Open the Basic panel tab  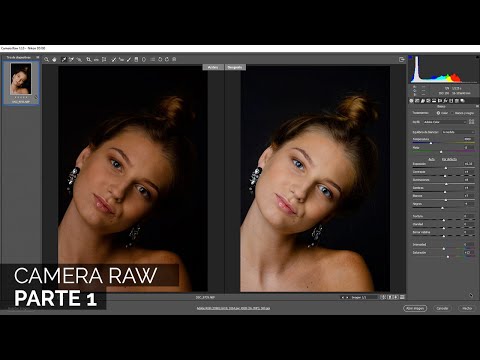(411, 101)
